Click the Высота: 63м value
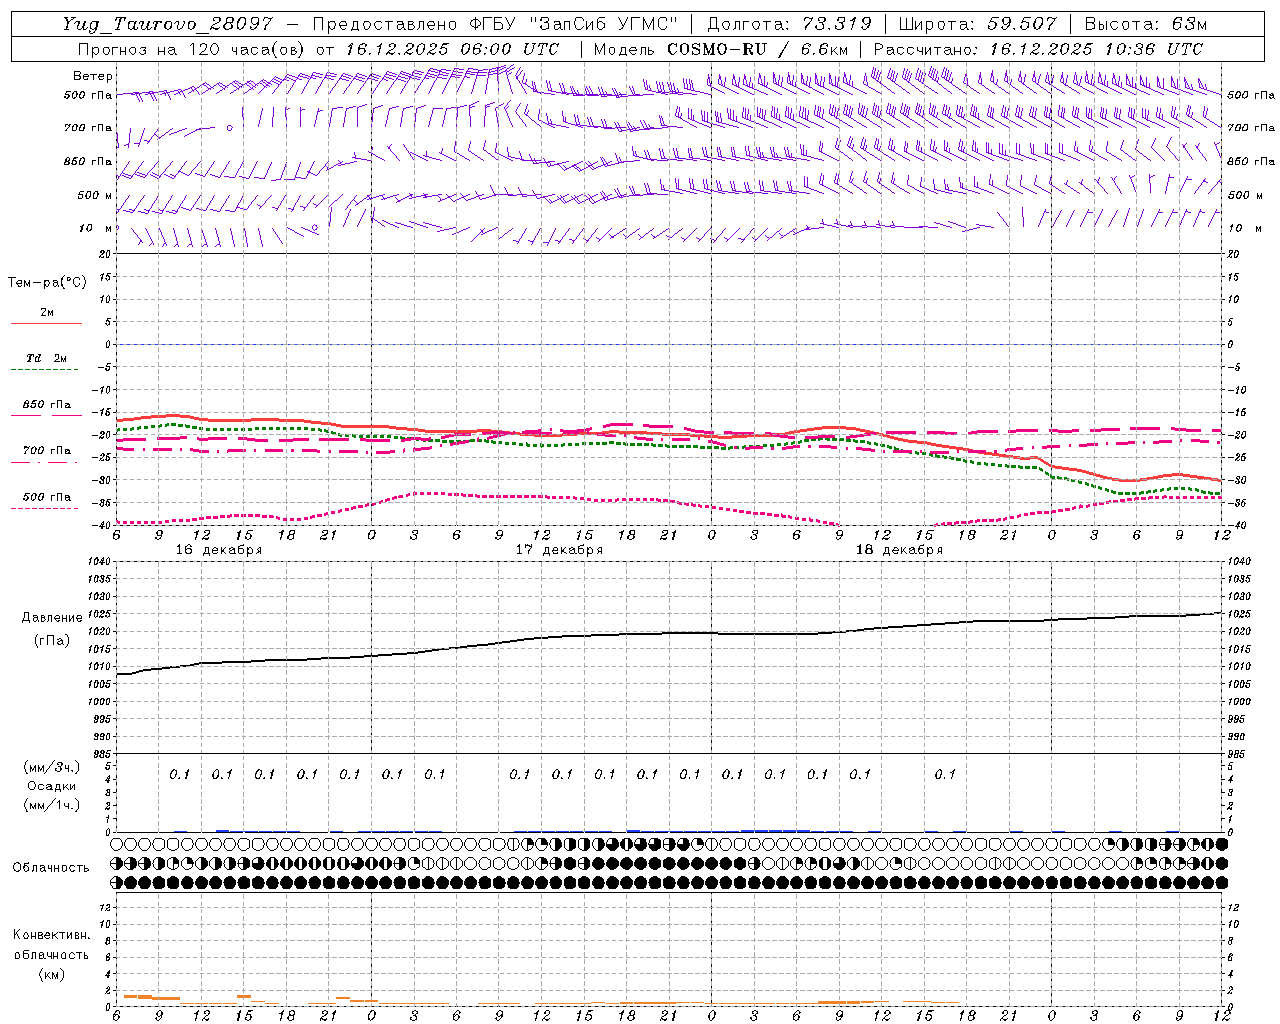 pos(1145,25)
